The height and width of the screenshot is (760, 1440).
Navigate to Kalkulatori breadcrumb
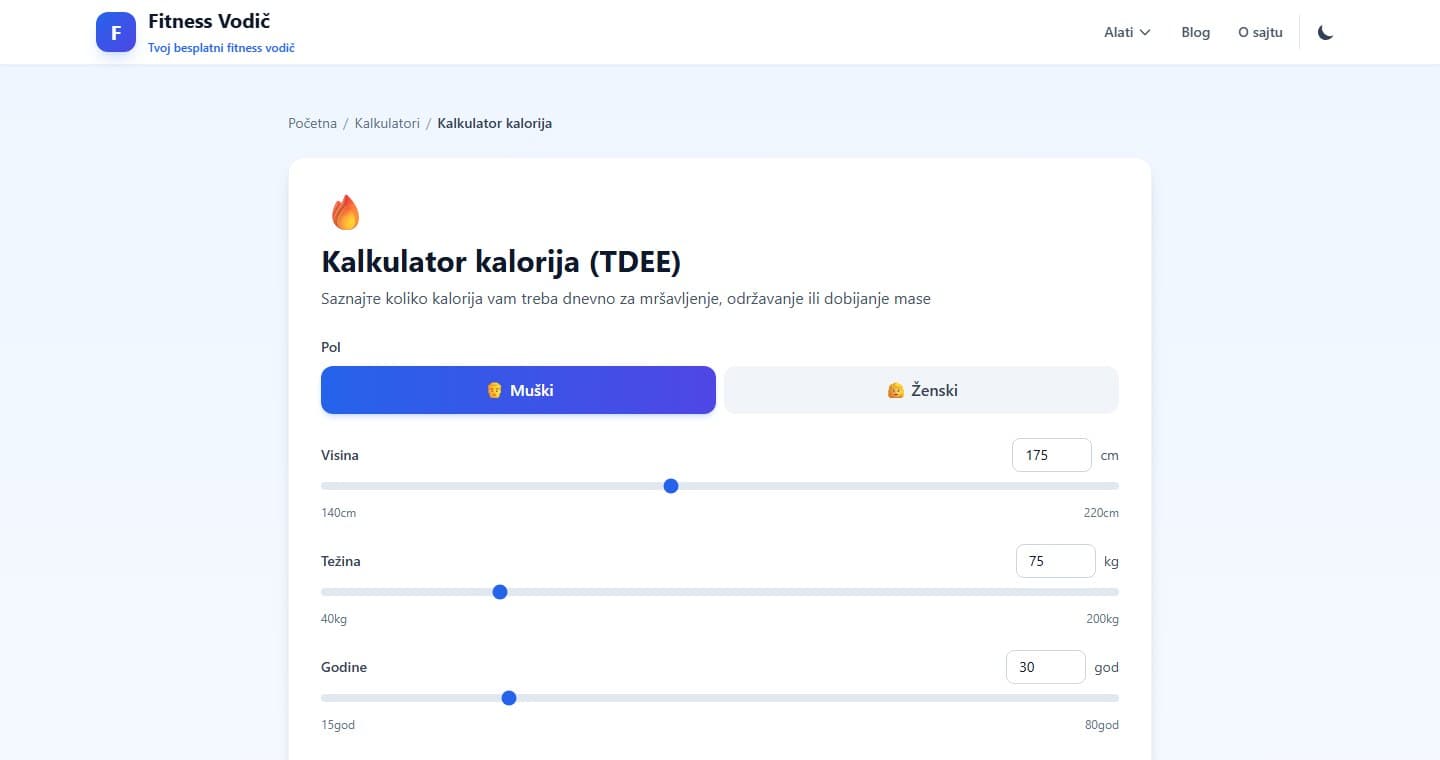pos(387,123)
